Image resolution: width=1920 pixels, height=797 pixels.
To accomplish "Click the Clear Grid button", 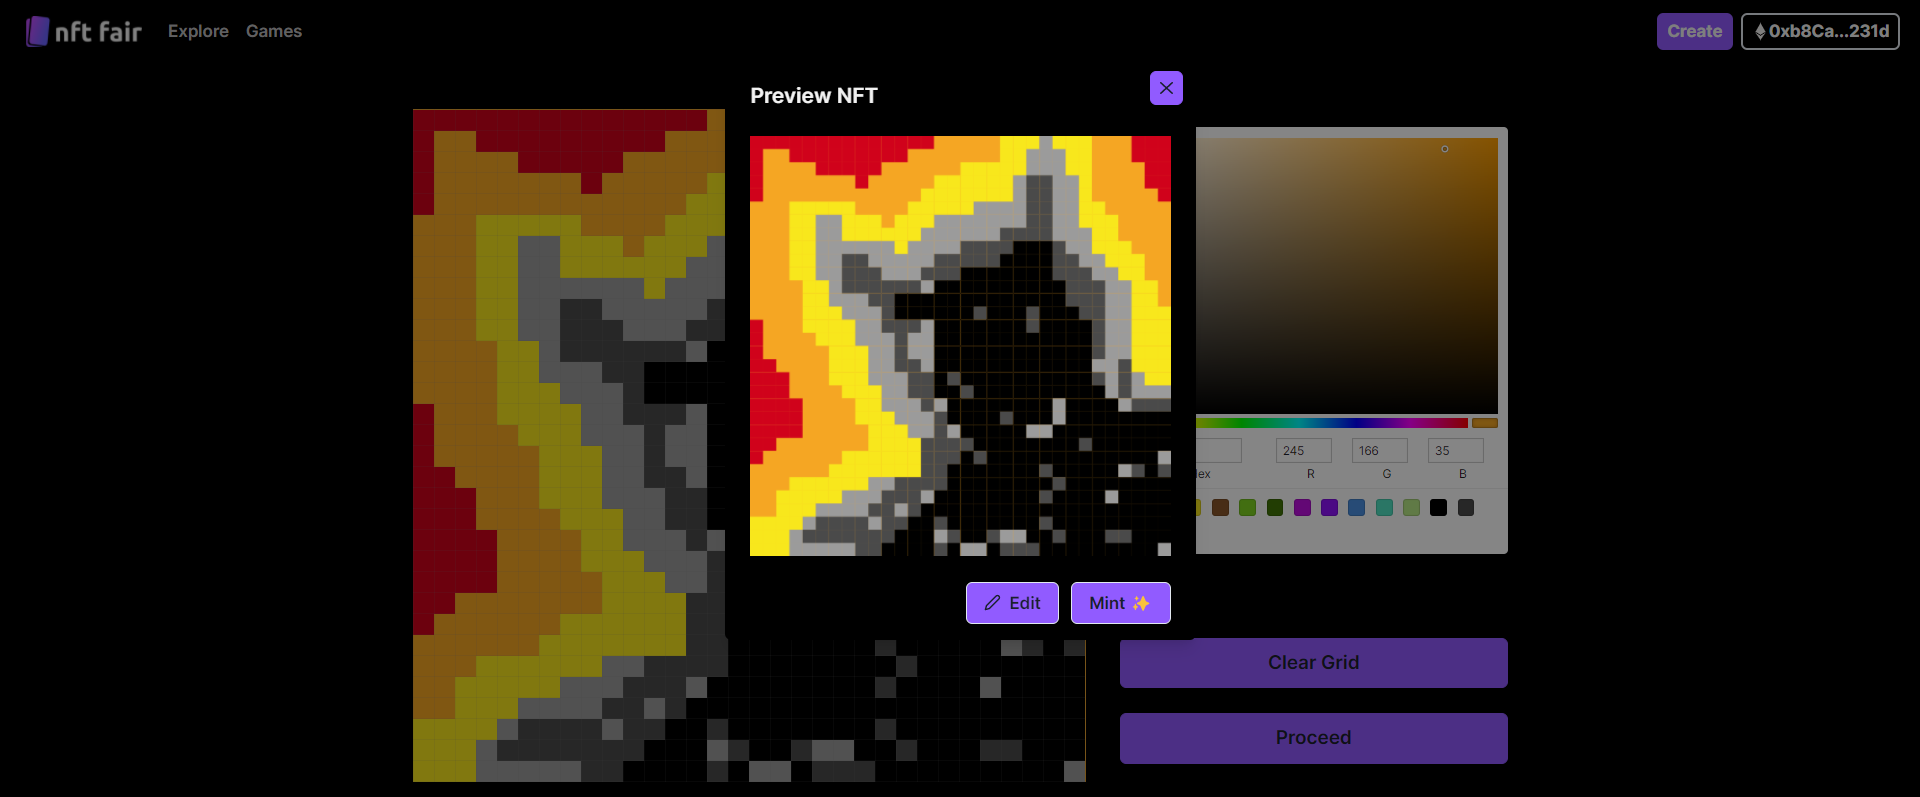I will click(x=1313, y=662).
